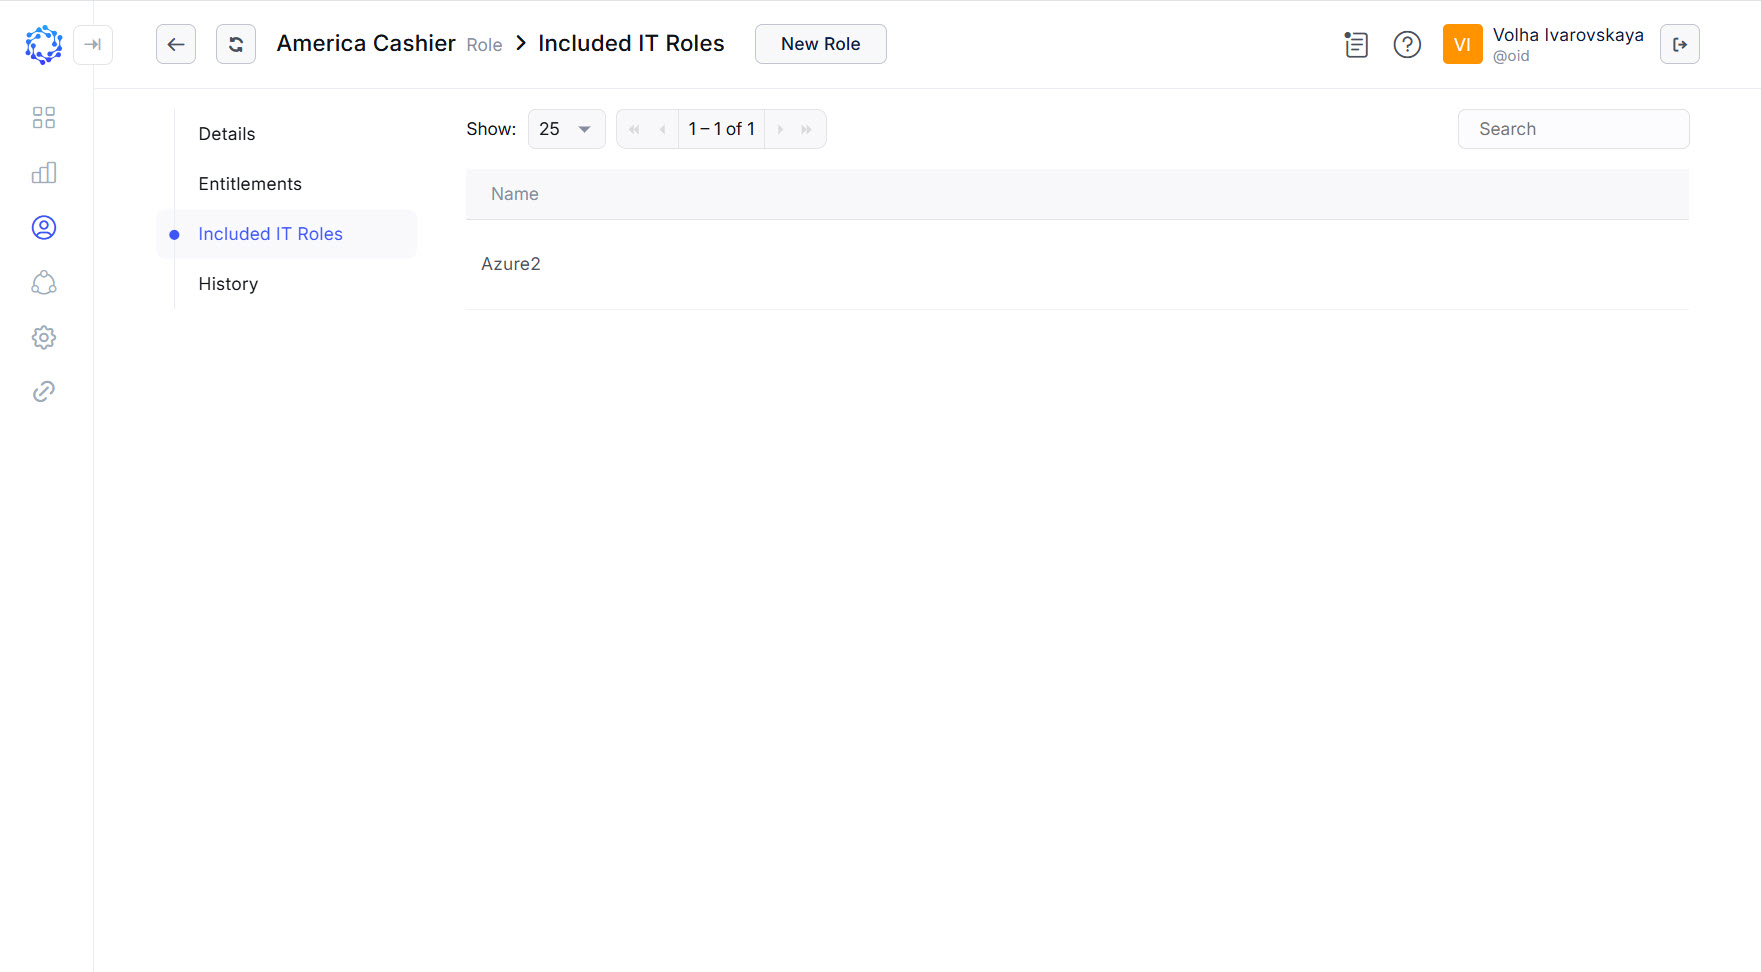The height and width of the screenshot is (972, 1761).
Task: Switch to the Entitlements tab
Action: [x=250, y=184]
